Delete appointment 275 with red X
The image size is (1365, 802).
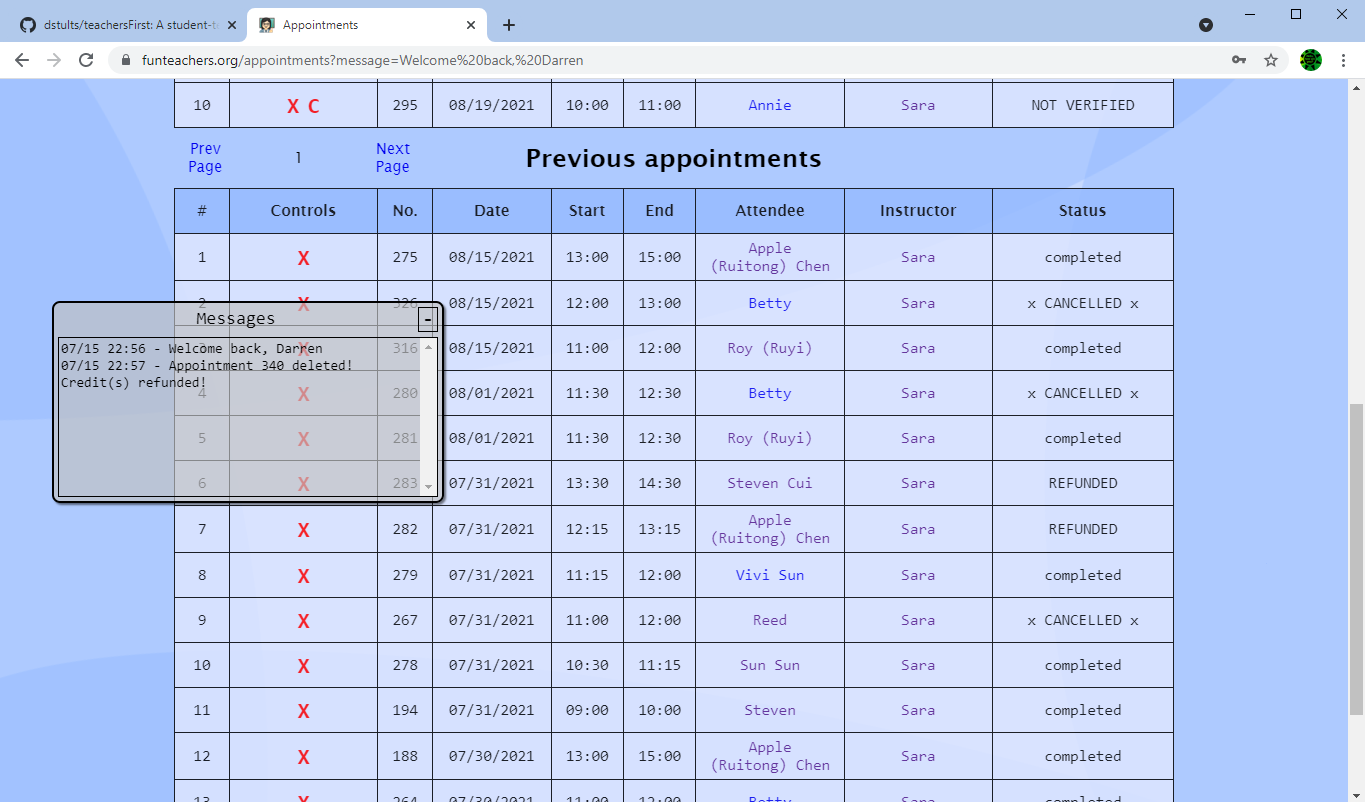point(303,258)
